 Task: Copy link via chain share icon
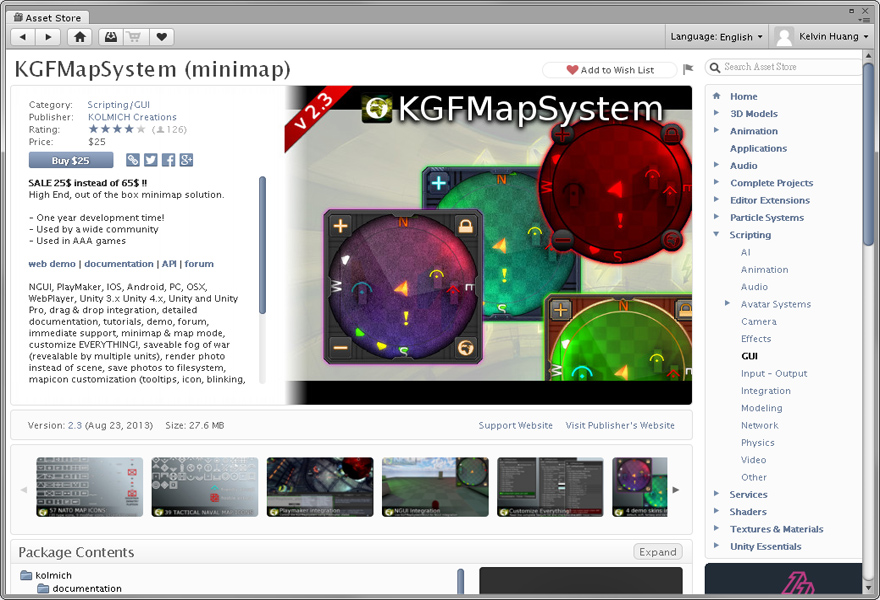pyautogui.click(x=132, y=160)
